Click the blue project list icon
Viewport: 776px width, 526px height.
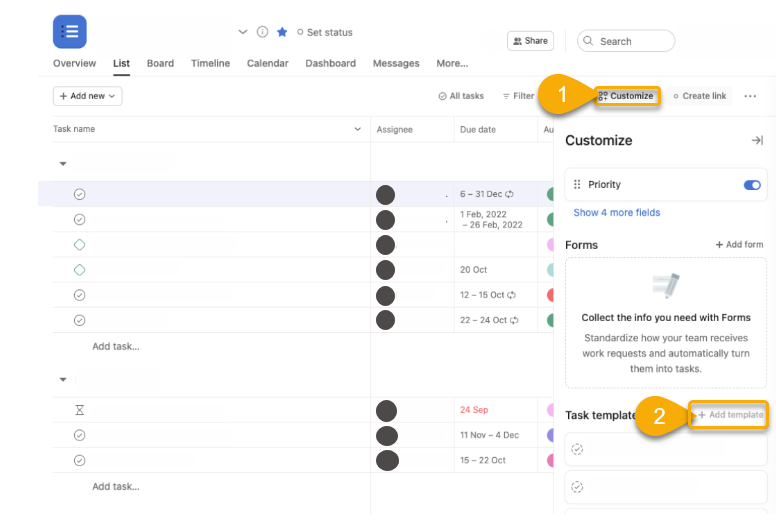tap(70, 32)
